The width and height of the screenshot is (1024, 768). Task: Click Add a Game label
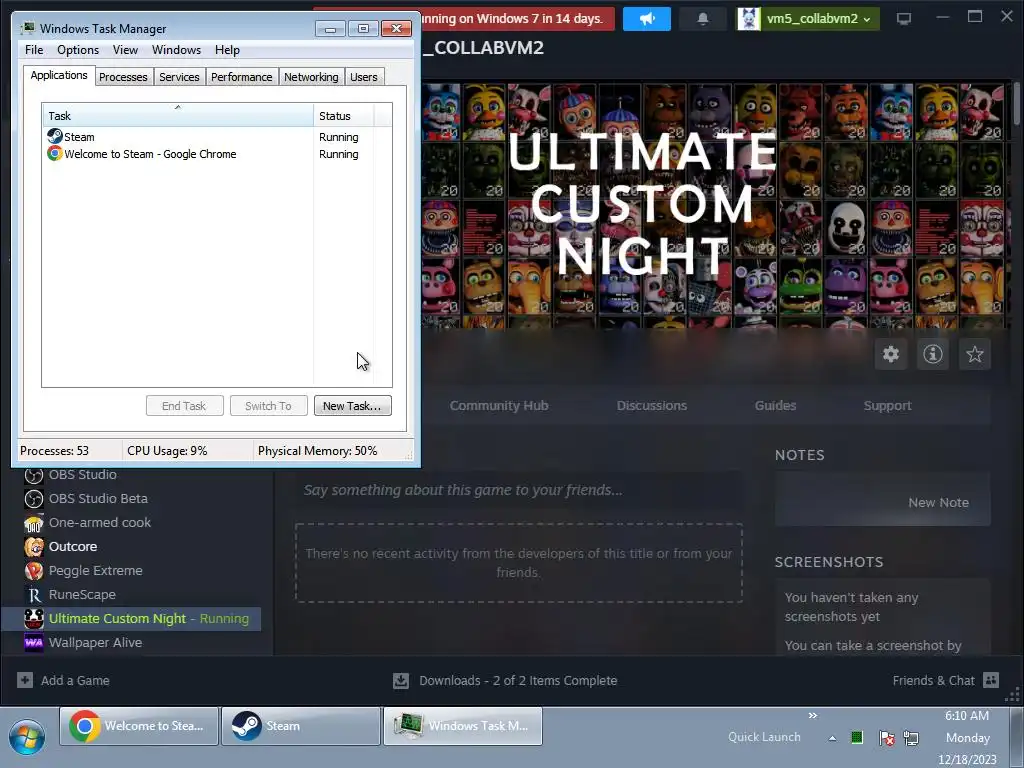(x=75, y=680)
